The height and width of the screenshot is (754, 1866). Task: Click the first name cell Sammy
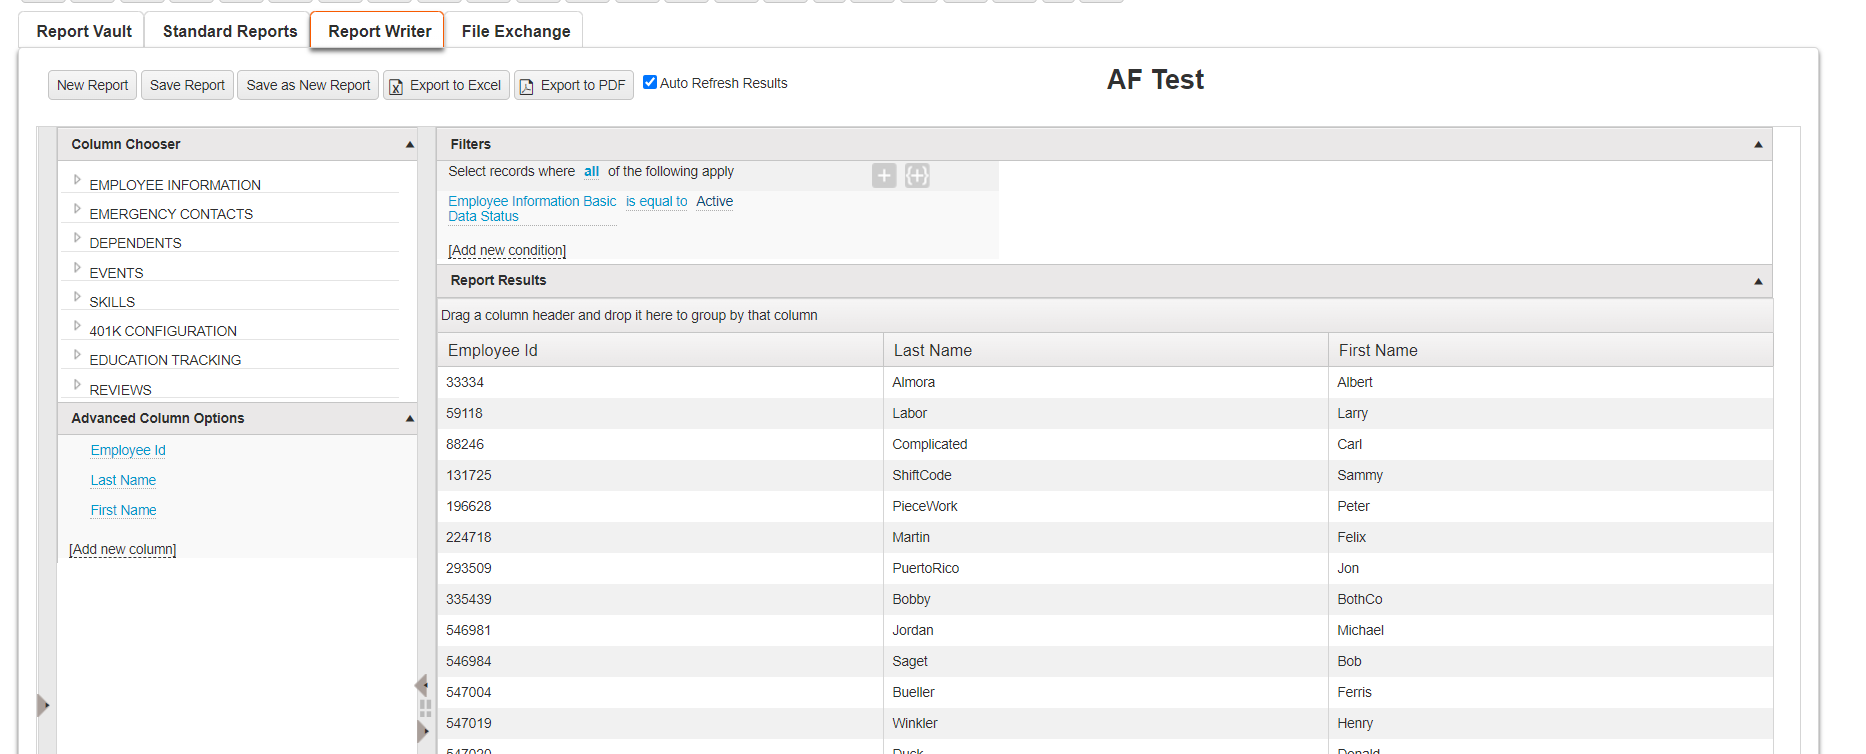[x=1551, y=475]
